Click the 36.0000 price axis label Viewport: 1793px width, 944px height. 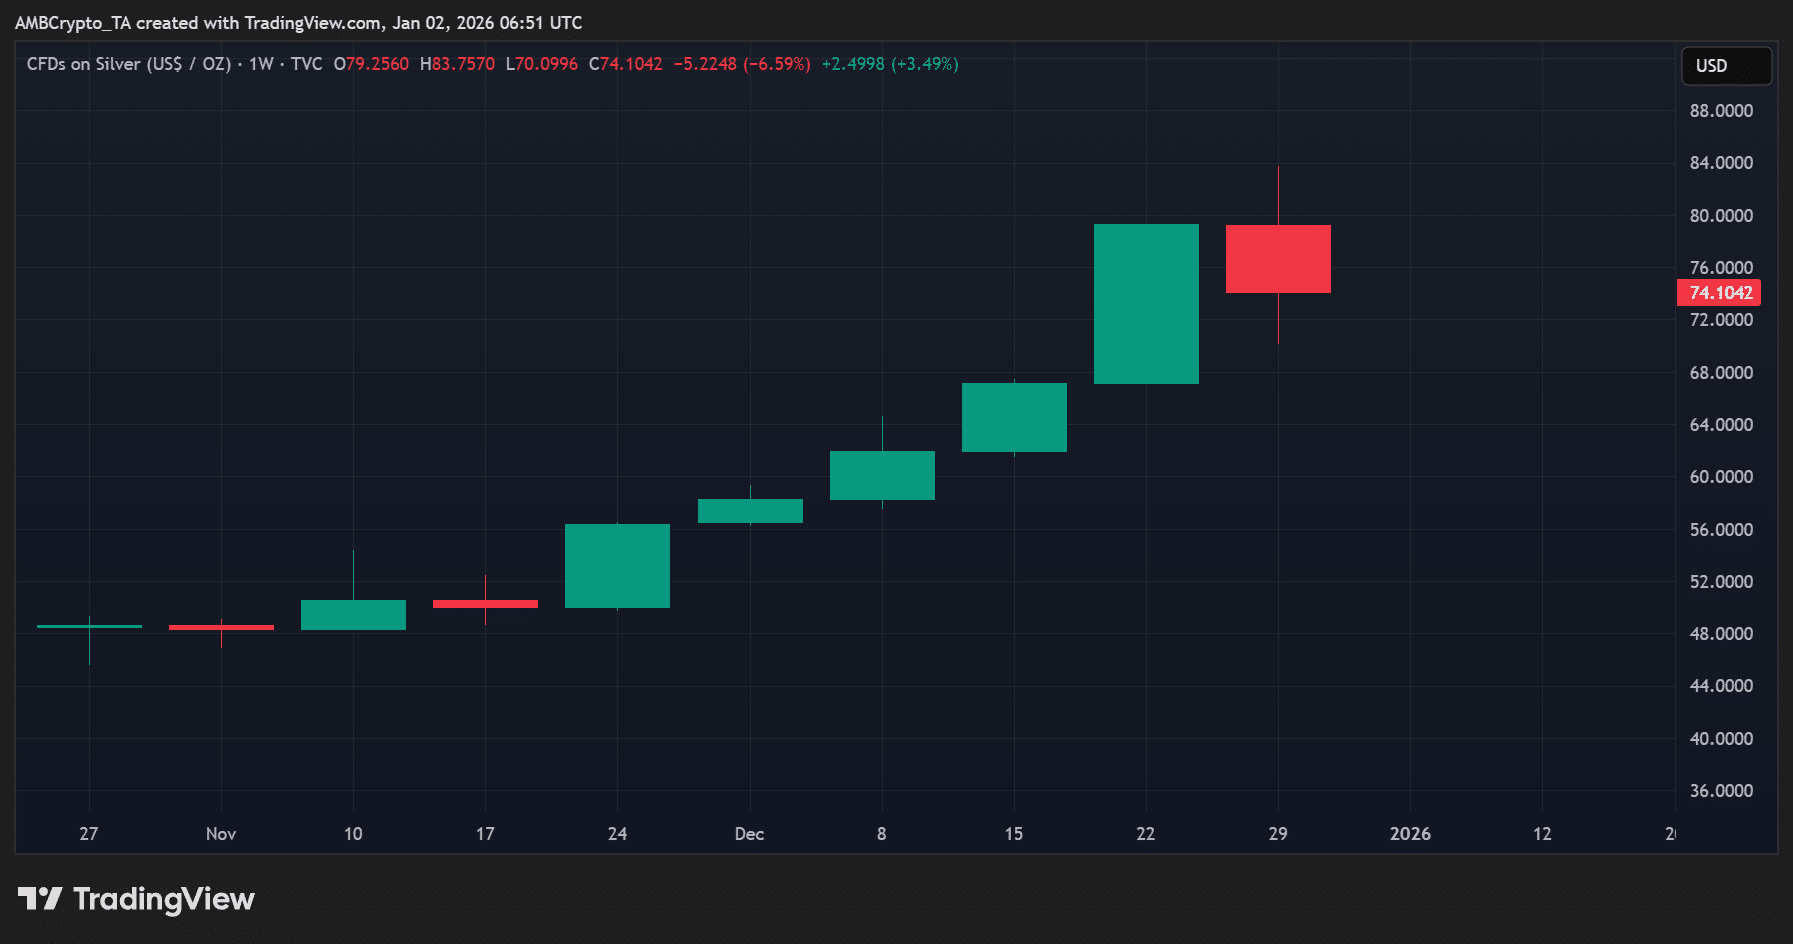pos(1720,791)
